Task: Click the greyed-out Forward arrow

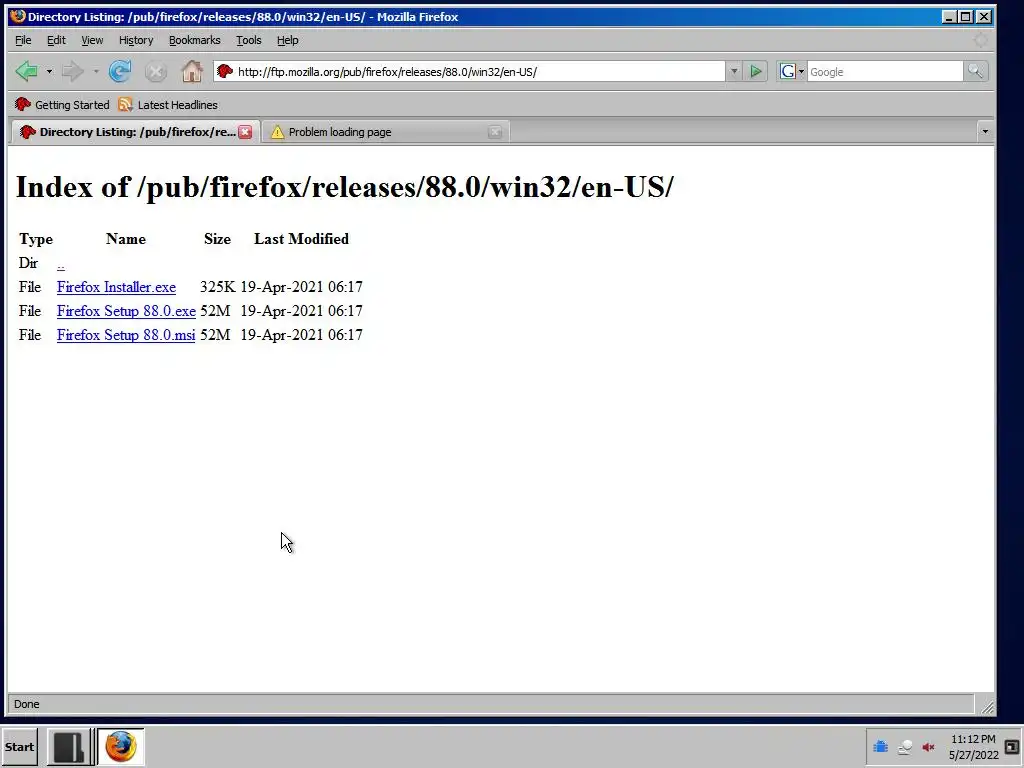Action: tap(72, 71)
